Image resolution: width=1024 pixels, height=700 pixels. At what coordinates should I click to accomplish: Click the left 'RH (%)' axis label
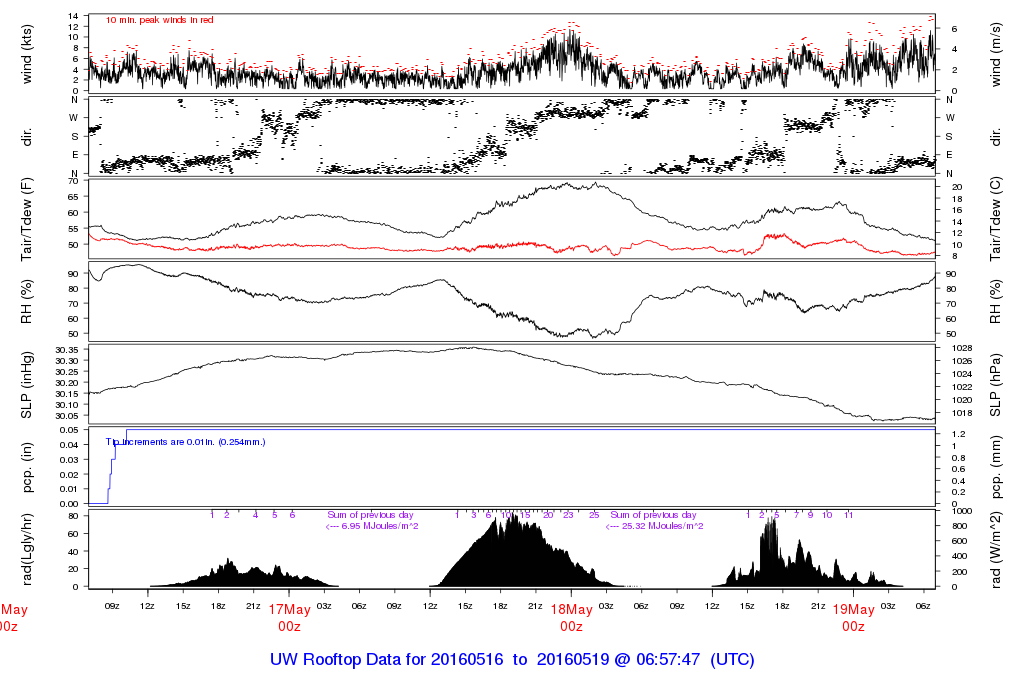pyautogui.click(x=27, y=302)
